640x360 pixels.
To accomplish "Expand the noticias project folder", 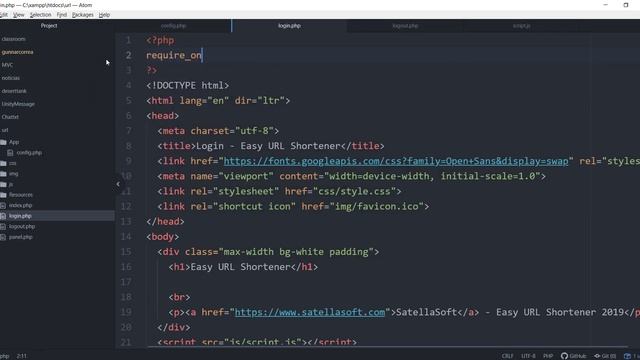I will coord(10,78).
